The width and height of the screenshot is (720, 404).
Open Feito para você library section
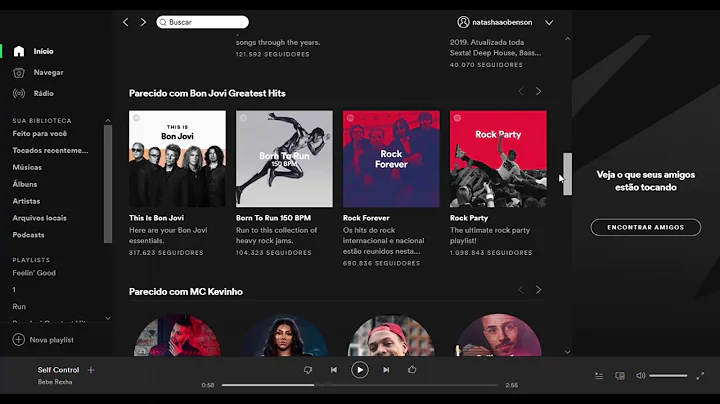39,134
